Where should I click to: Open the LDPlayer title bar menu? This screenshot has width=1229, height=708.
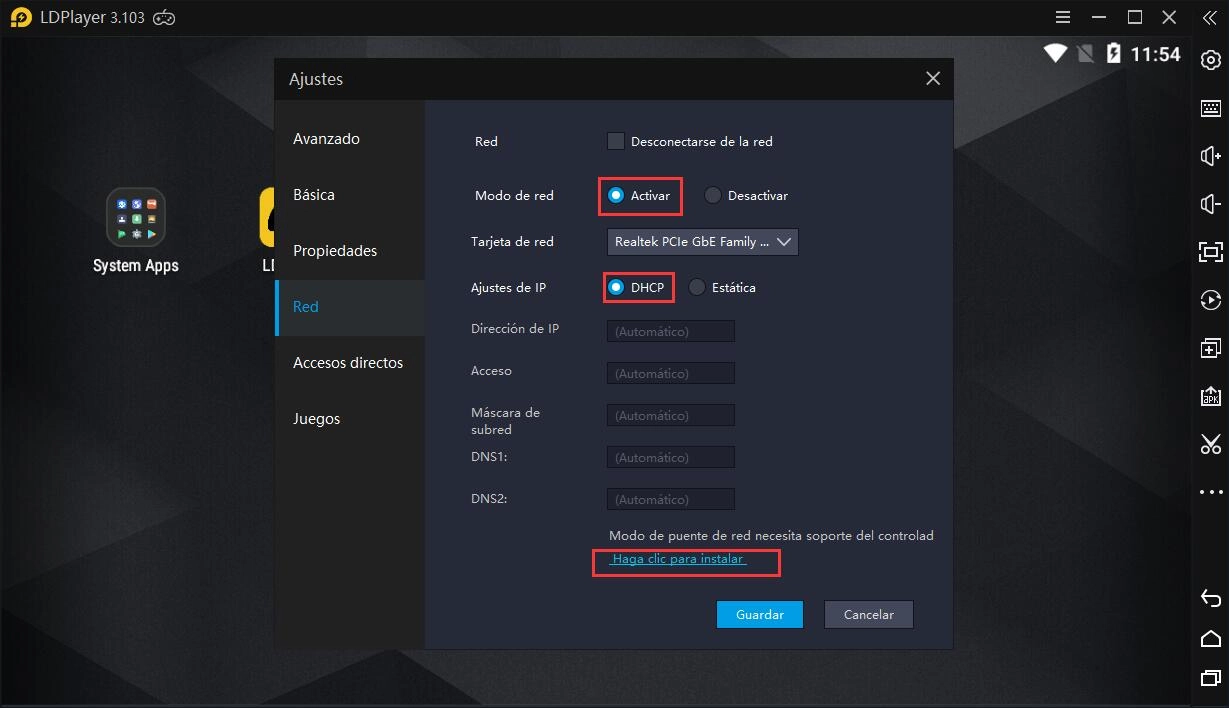coord(1061,17)
